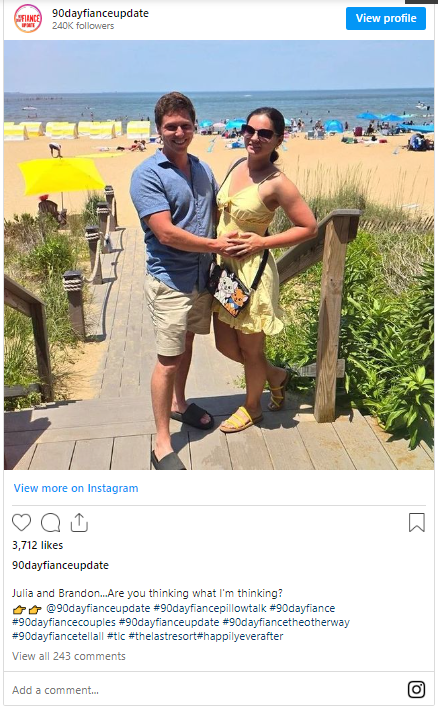Open the #90dayfiancecouples hashtag
438x712 pixels.
(64, 622)
